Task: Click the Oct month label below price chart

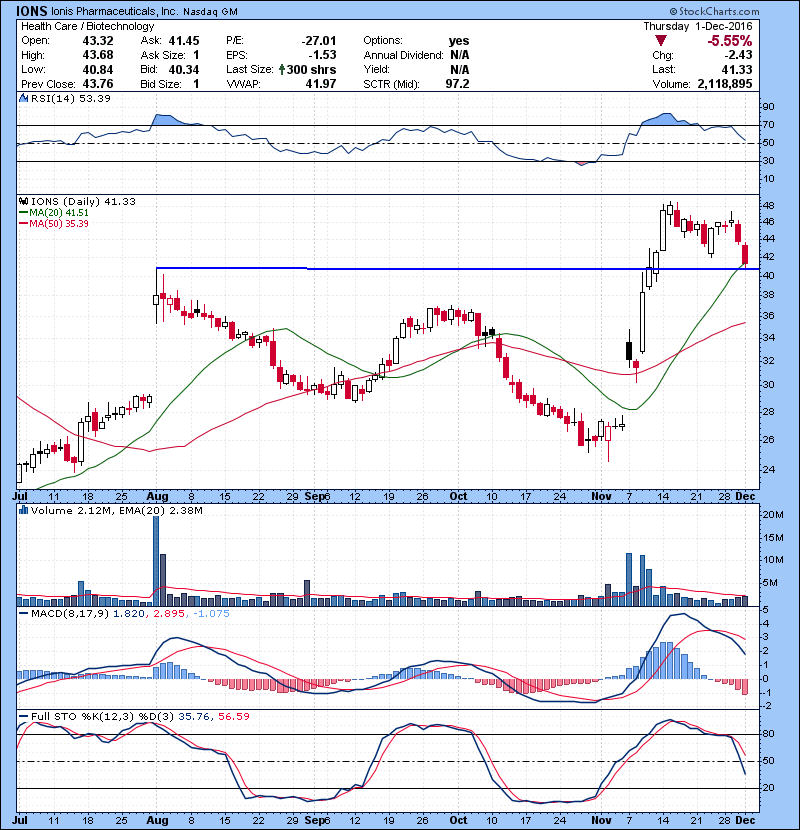Action: coord(458,497)
